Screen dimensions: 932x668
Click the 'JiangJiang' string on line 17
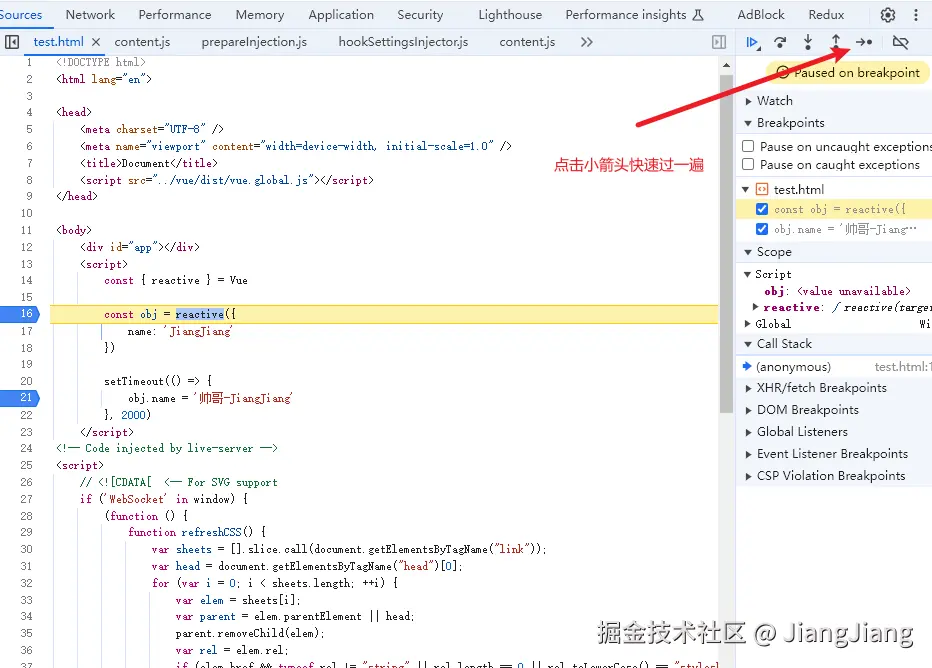pyautogui.click(x=198, y=332)
